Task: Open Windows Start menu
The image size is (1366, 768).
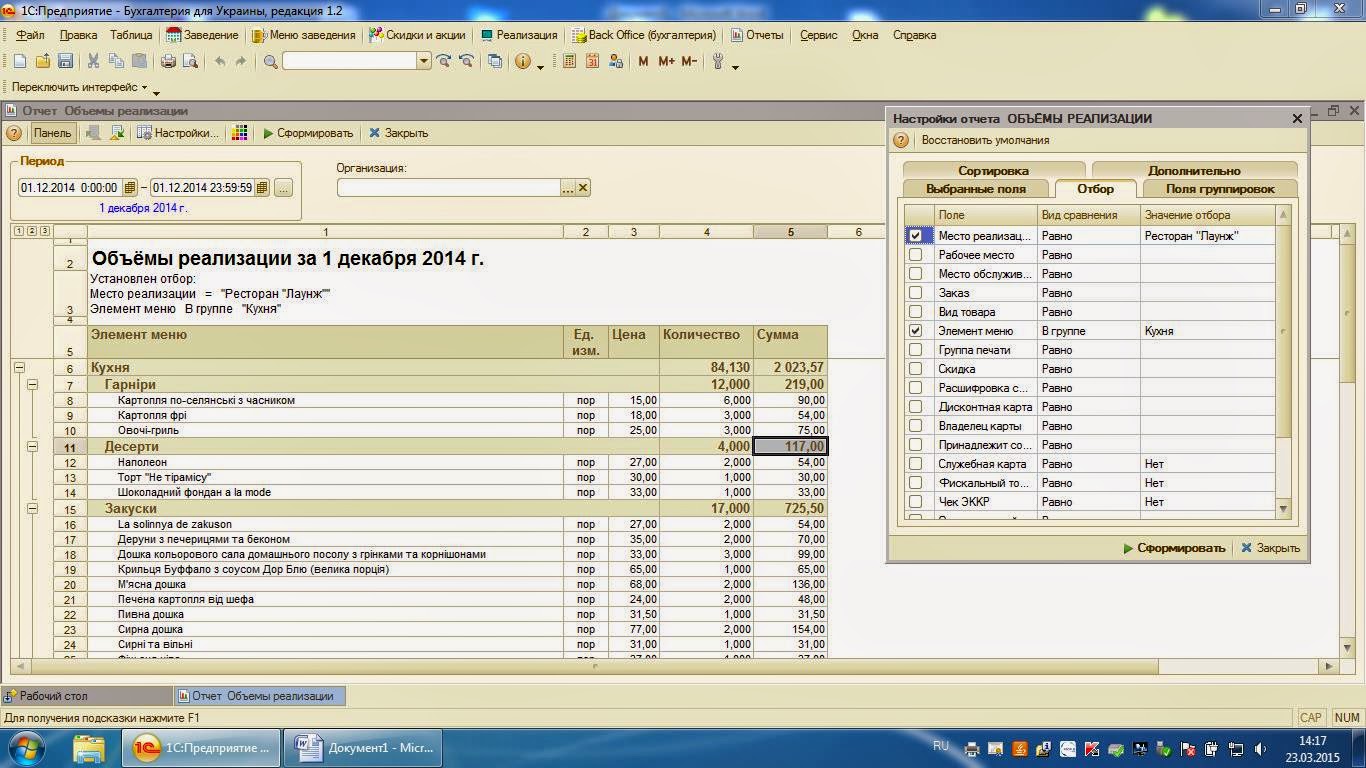Action: point(24,747)
